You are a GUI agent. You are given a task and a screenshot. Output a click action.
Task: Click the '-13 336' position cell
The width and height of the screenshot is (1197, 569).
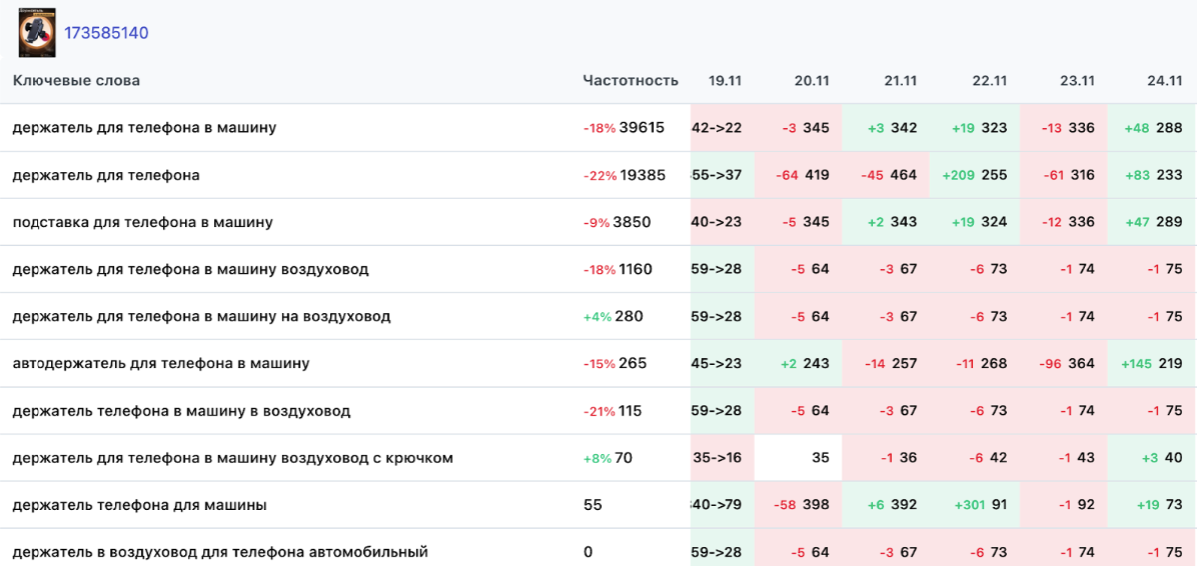coord(1063,128)
